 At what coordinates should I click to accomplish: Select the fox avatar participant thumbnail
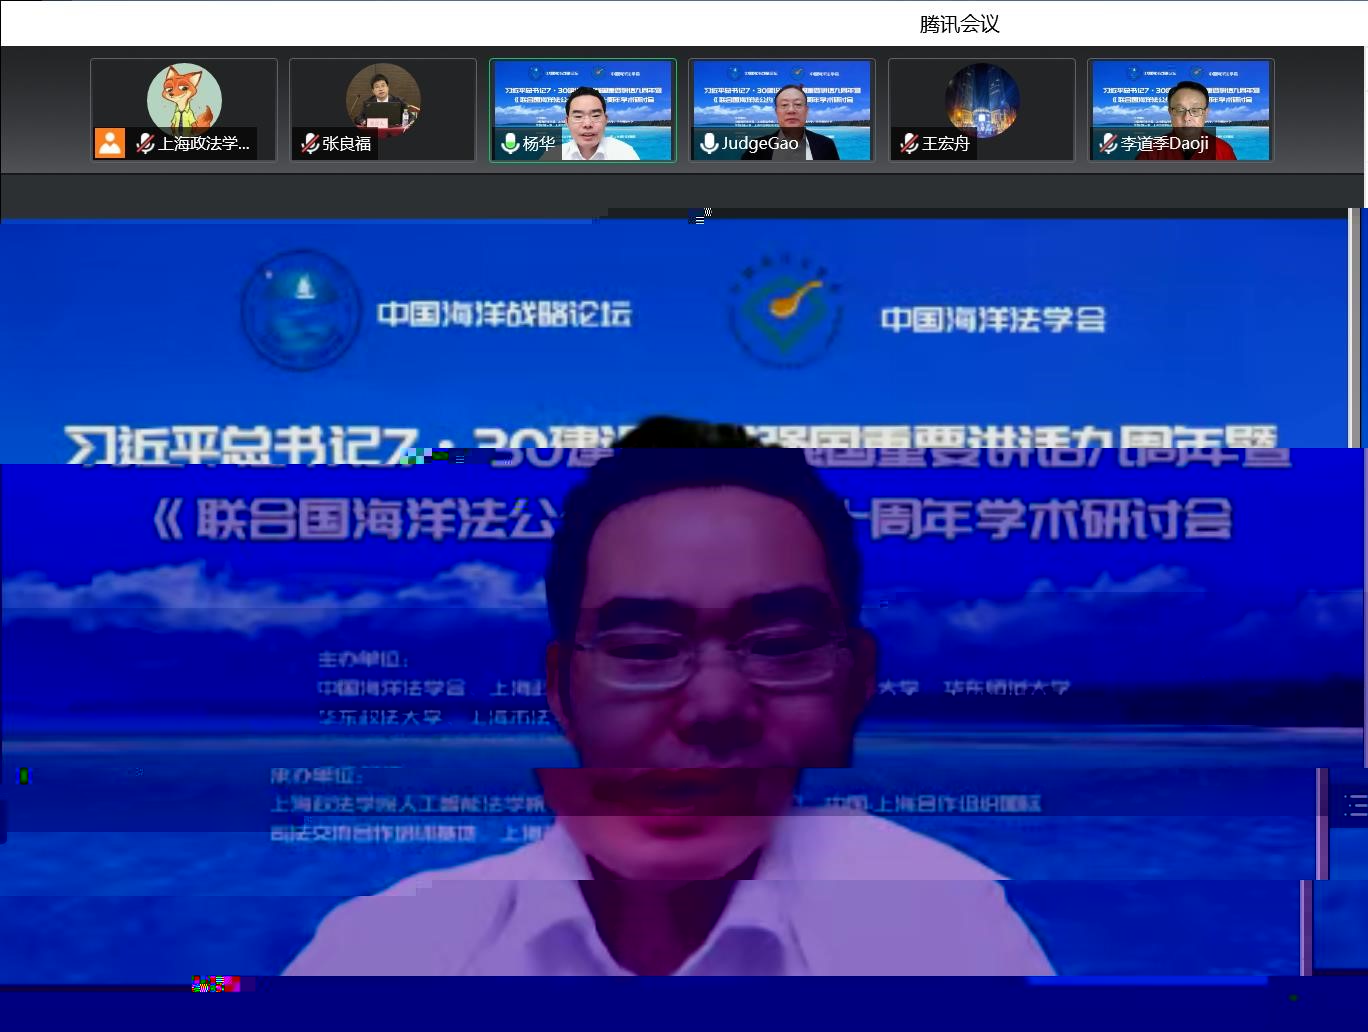click(x=184, y=110)
